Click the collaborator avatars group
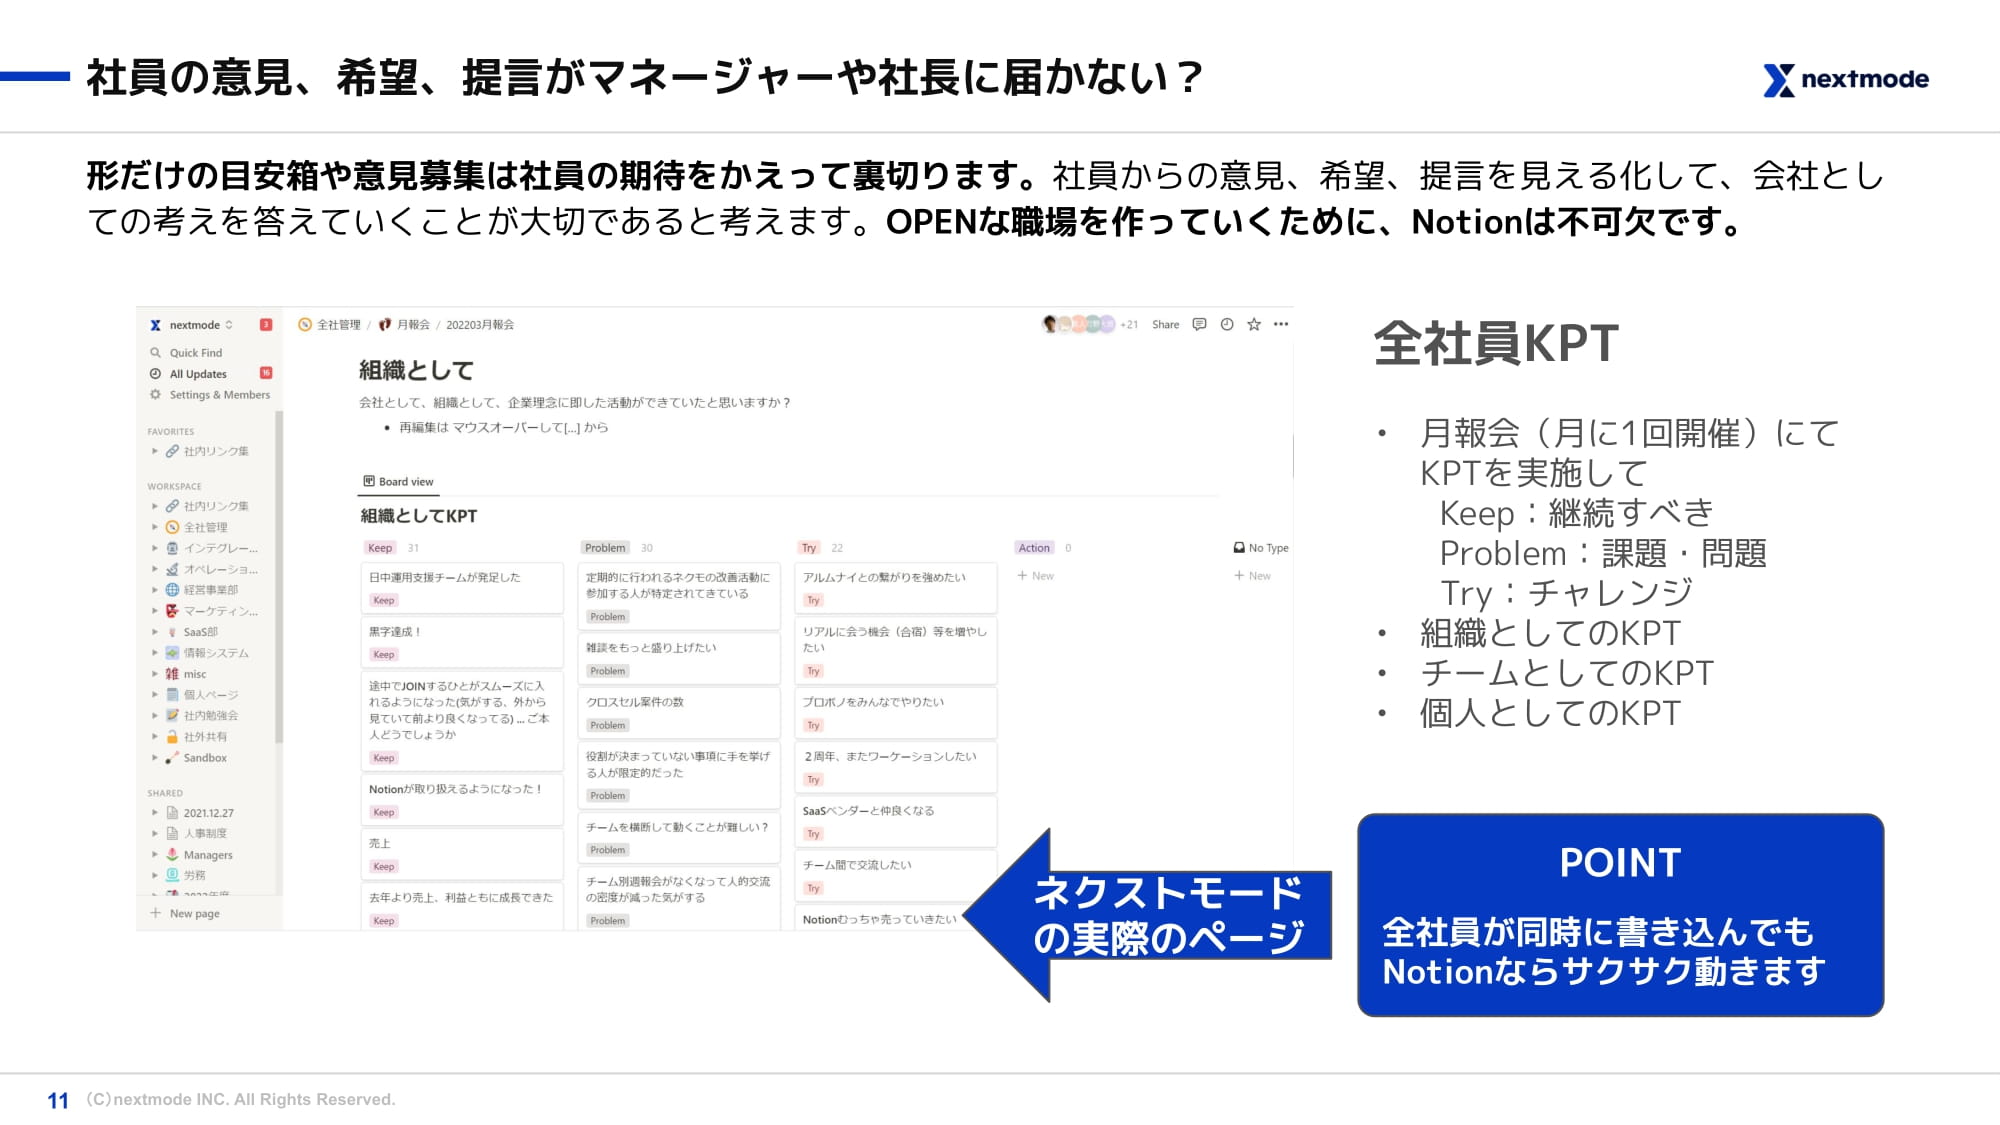Screen dimensions: 2000x1125 (1078, 324)
